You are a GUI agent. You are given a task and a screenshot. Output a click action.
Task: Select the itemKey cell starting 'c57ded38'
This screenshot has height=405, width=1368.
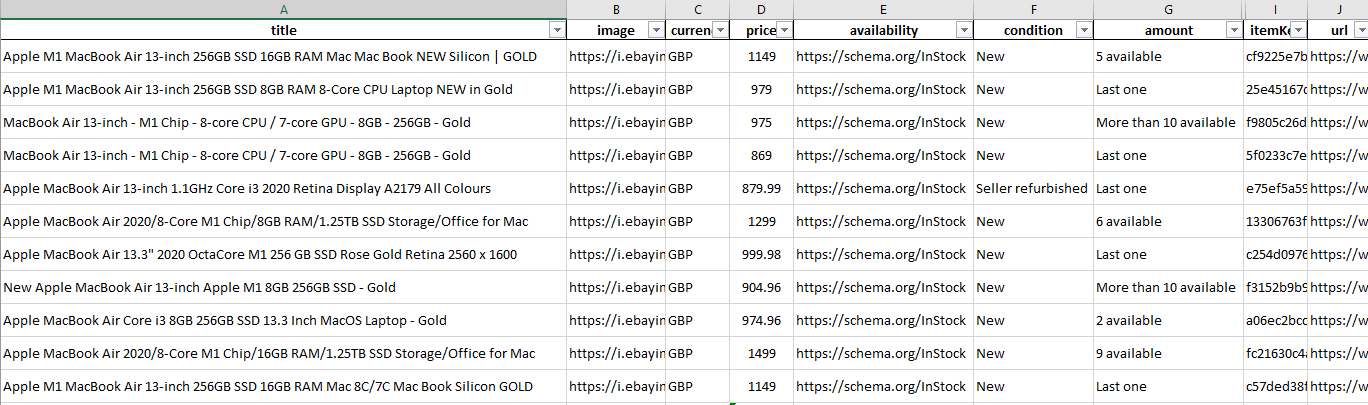pyautogui.click(x=1276, y=387)
